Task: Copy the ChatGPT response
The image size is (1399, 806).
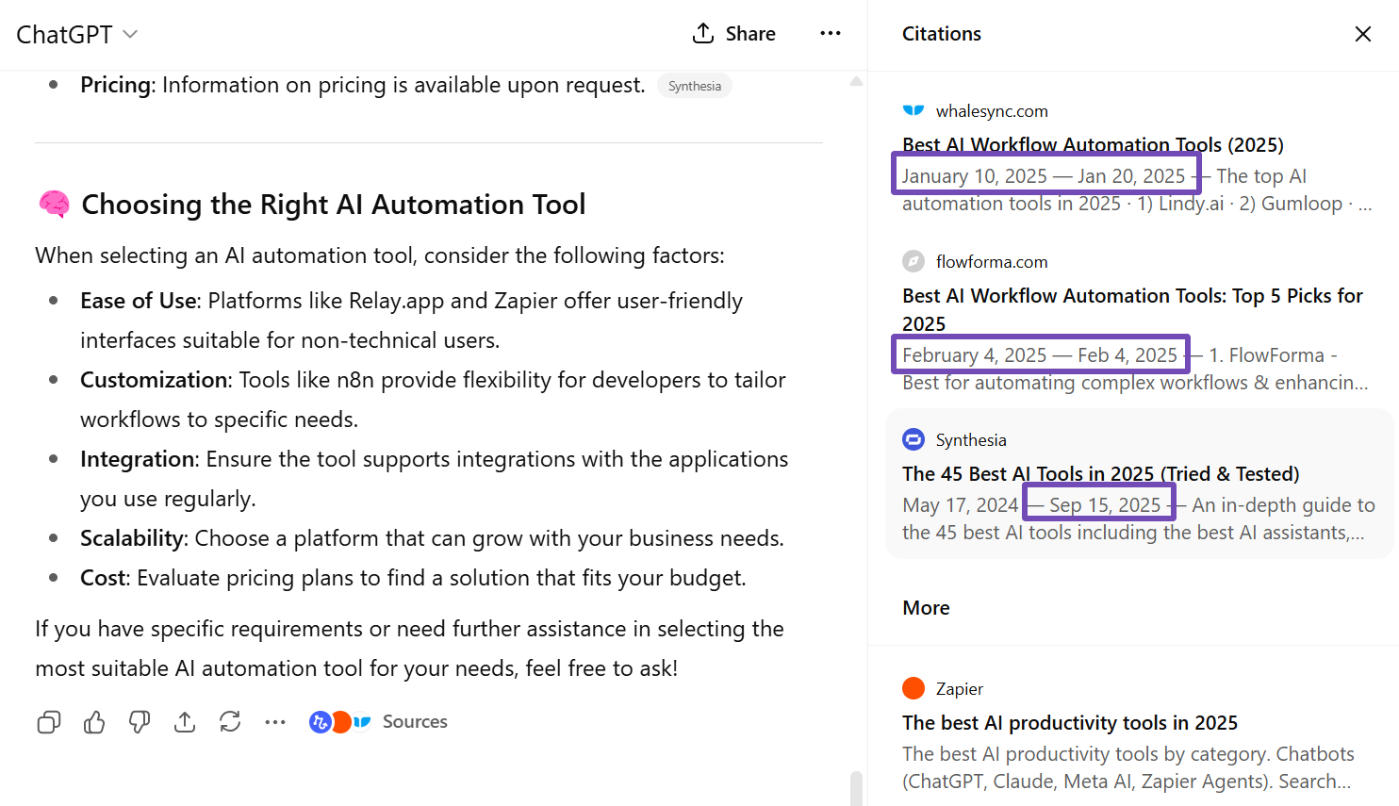Action: (48, 722)
